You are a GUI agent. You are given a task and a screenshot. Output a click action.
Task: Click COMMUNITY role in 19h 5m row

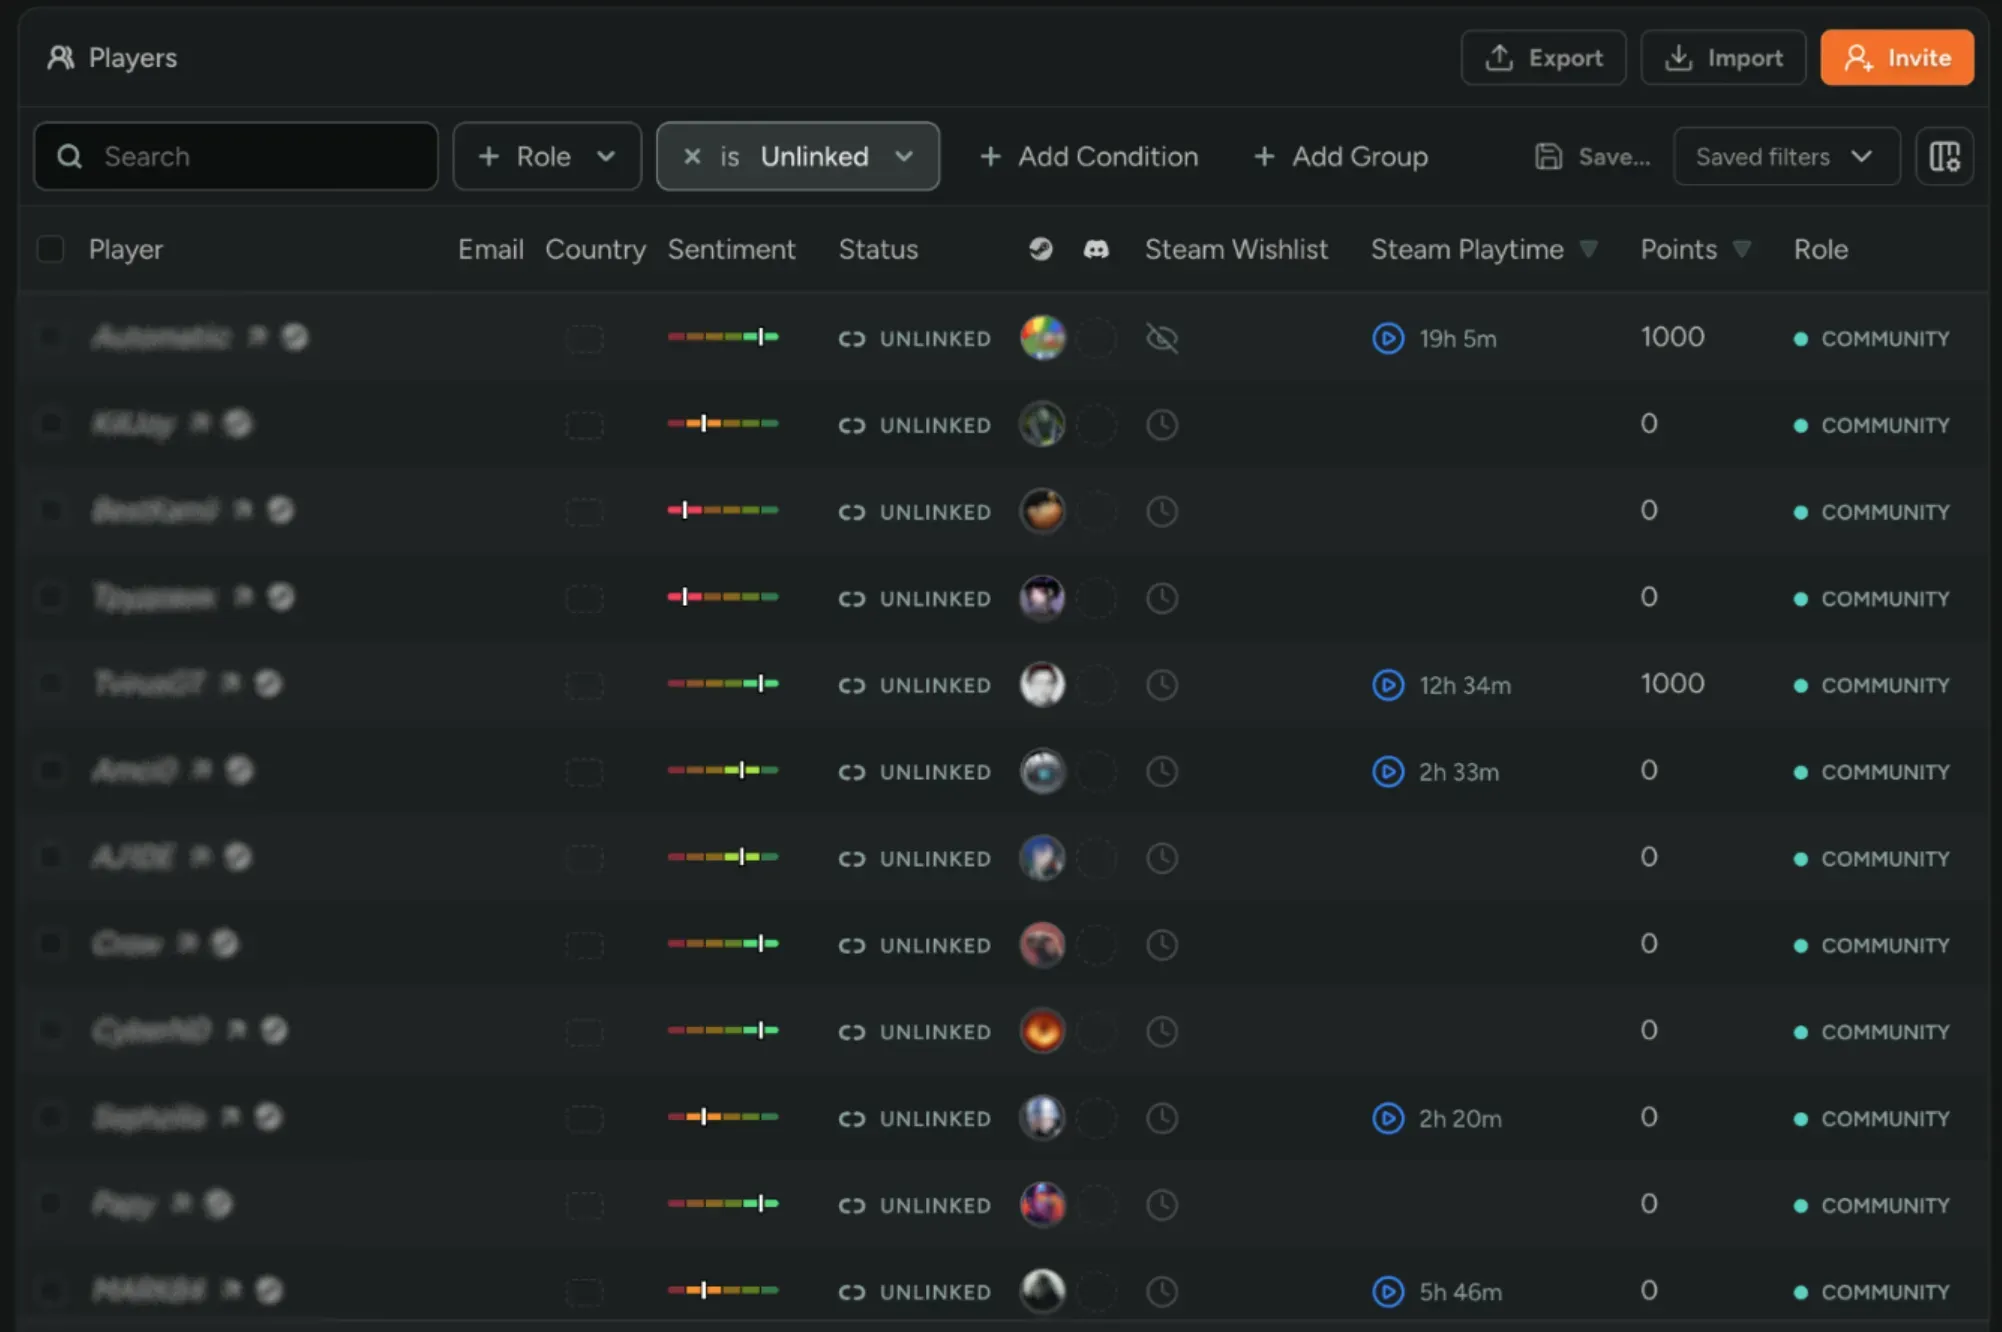pyautogui.click(x=1872, y=339)
